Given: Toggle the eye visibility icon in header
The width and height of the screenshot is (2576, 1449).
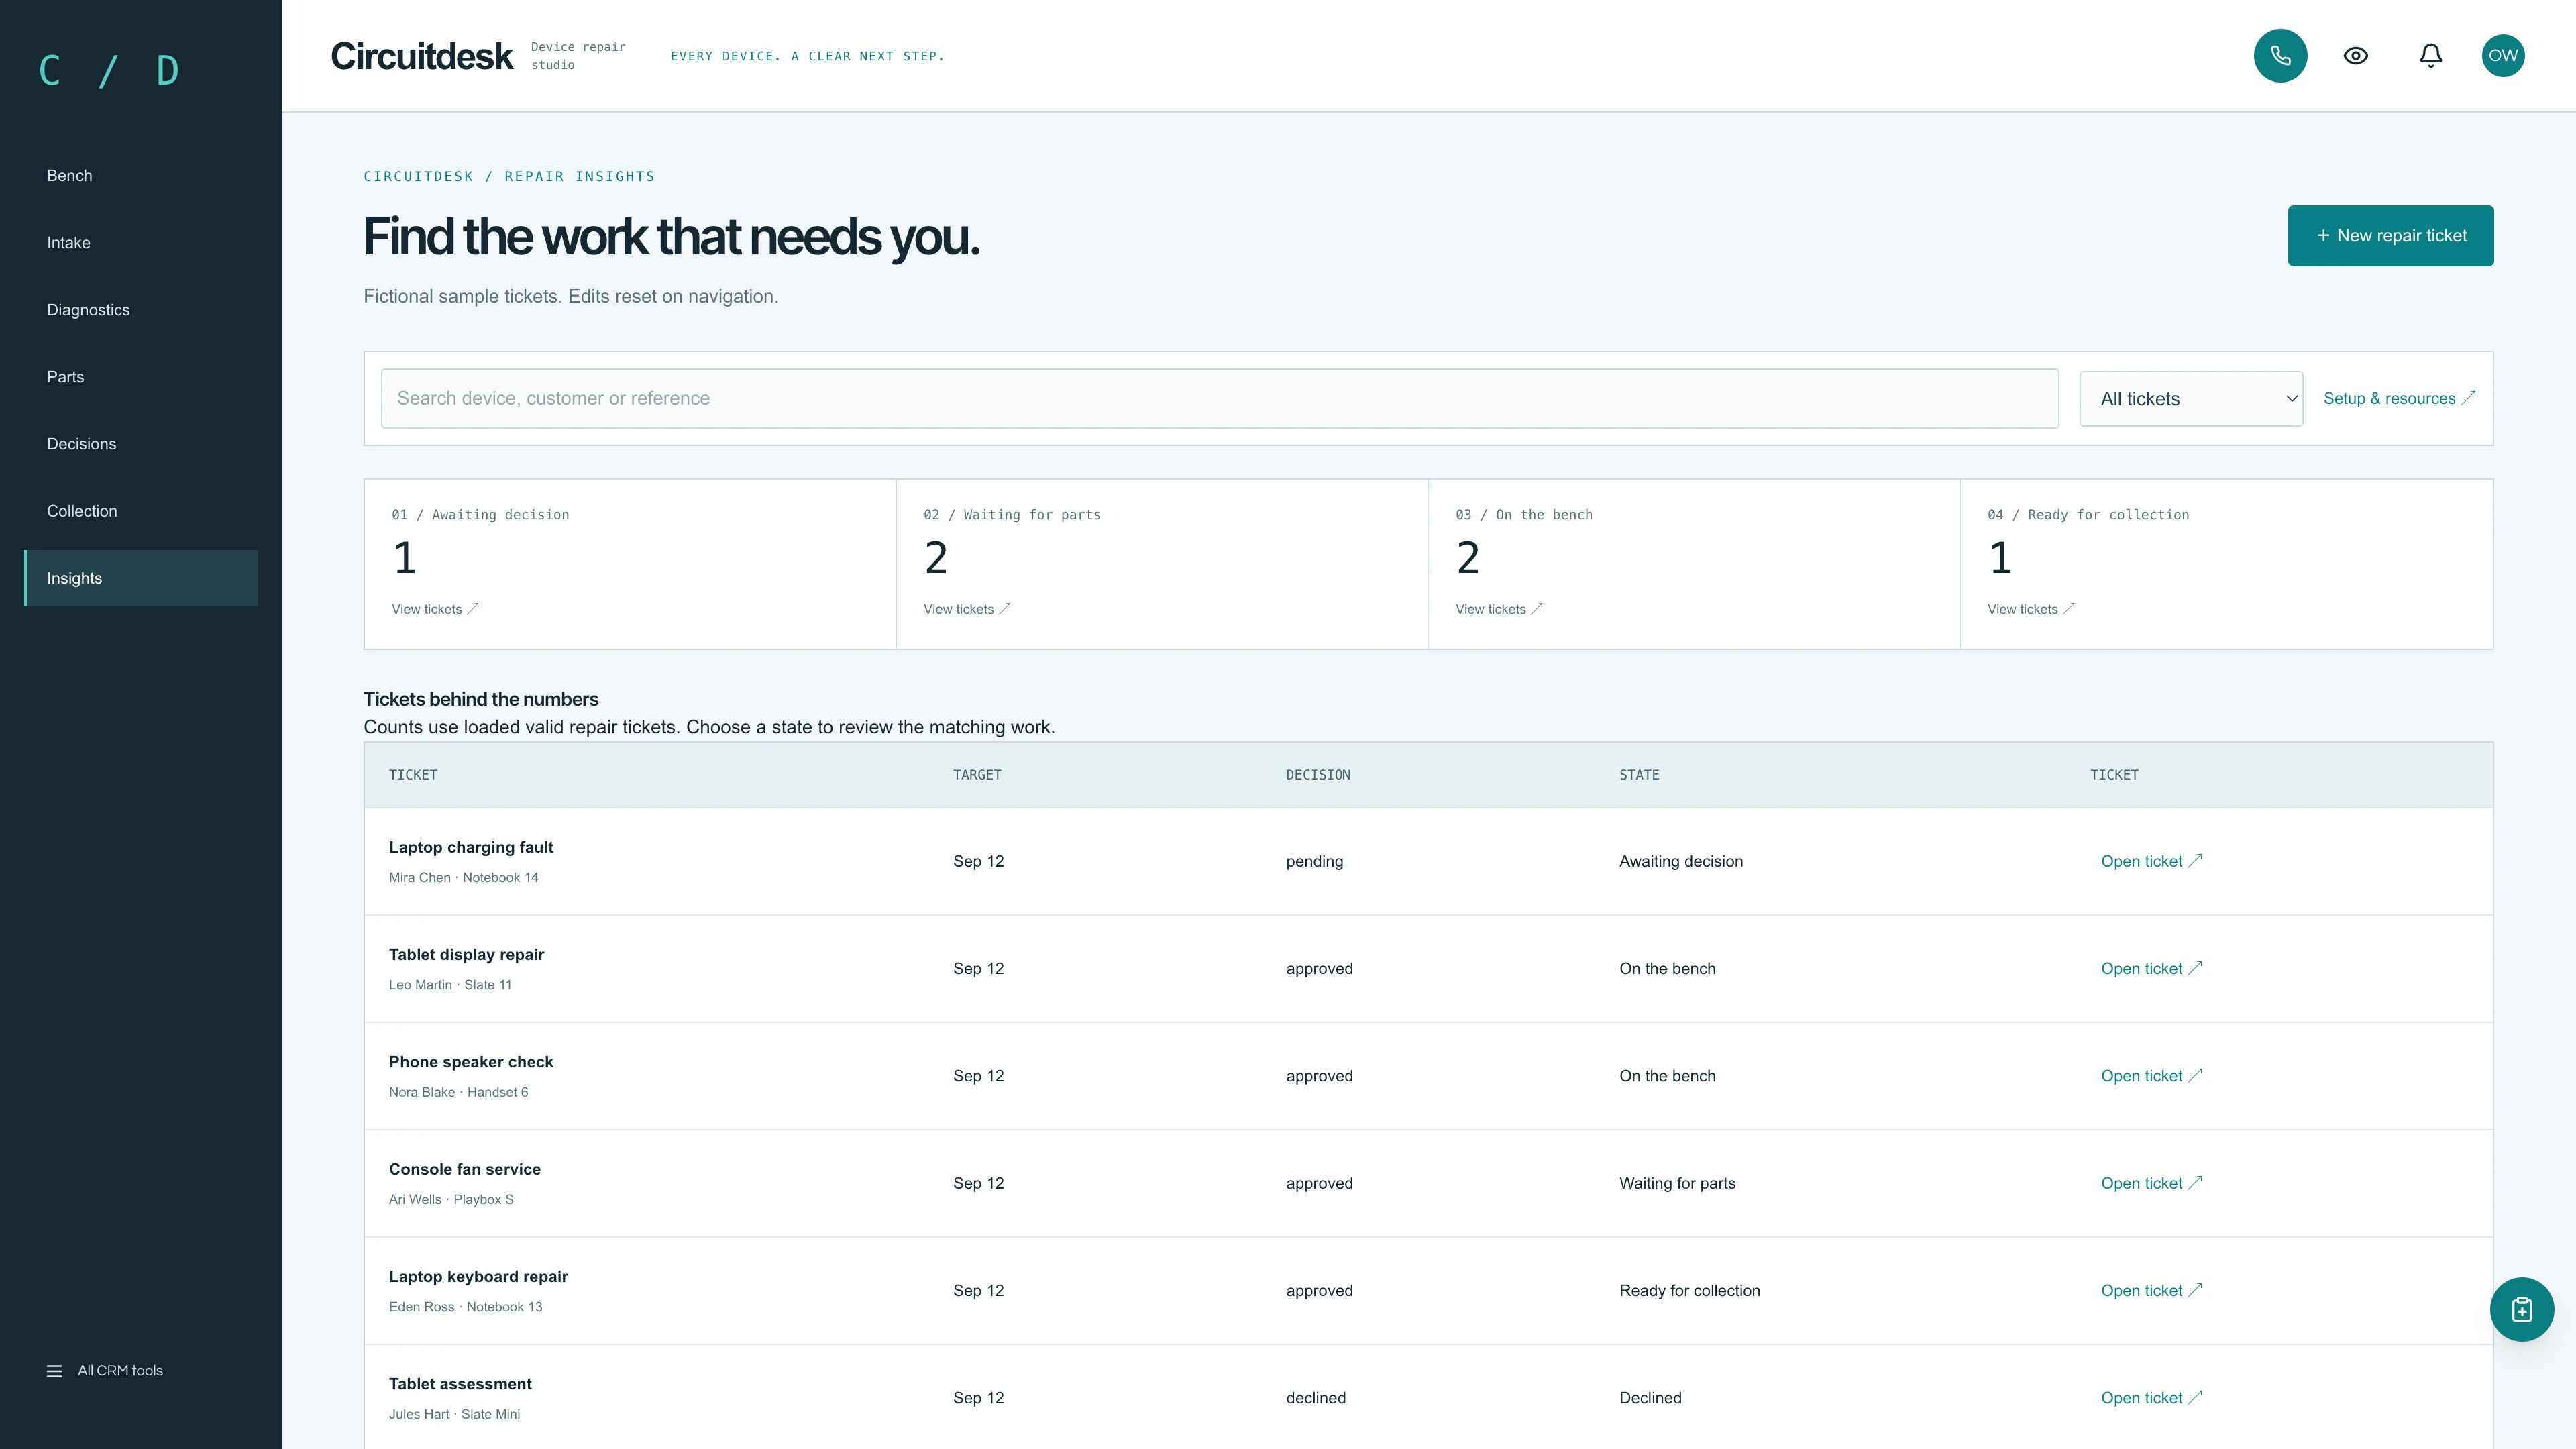Looking at the screenshot, I should 2355,55.
